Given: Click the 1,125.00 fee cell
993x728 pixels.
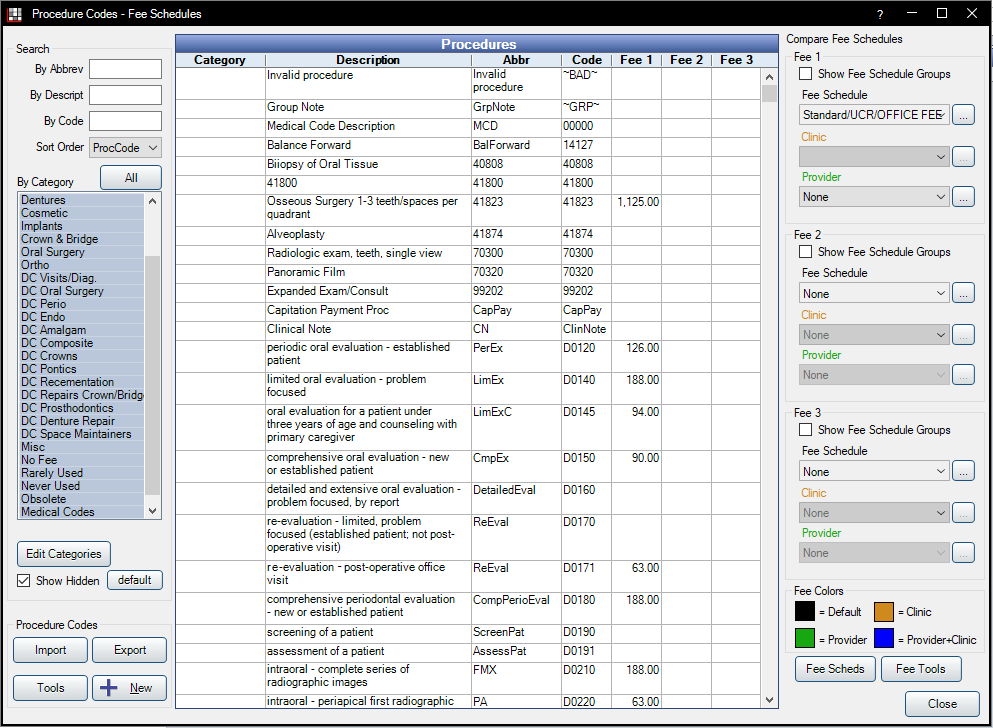Looking at the screenshot, I should click(636, 210).
